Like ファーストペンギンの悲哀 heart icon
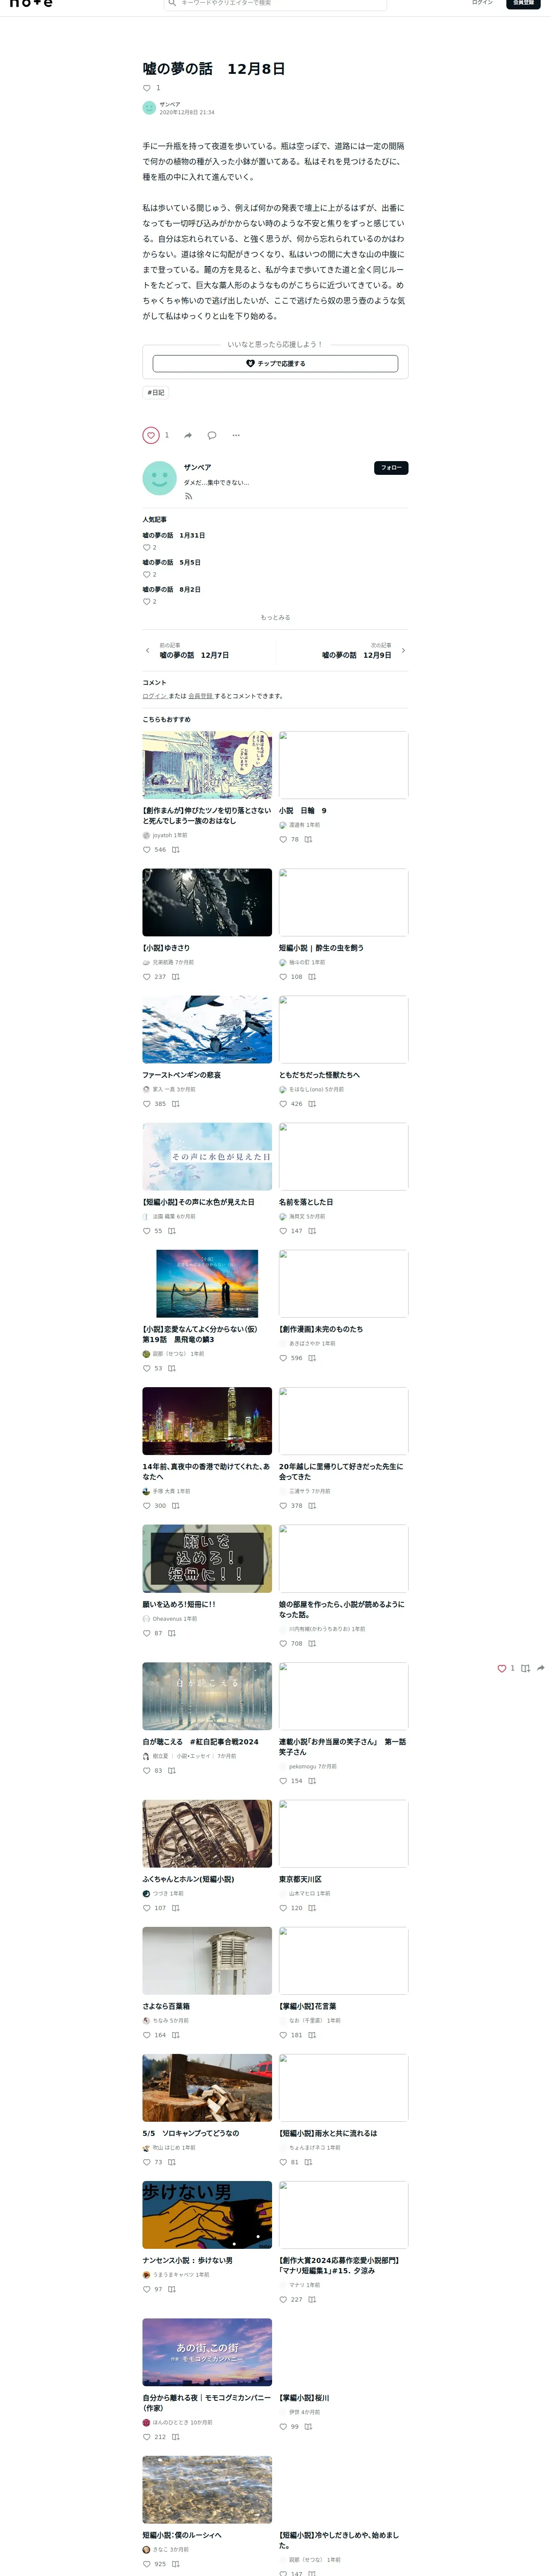This screenshot has height=2576, width=551. [147, 1104]
